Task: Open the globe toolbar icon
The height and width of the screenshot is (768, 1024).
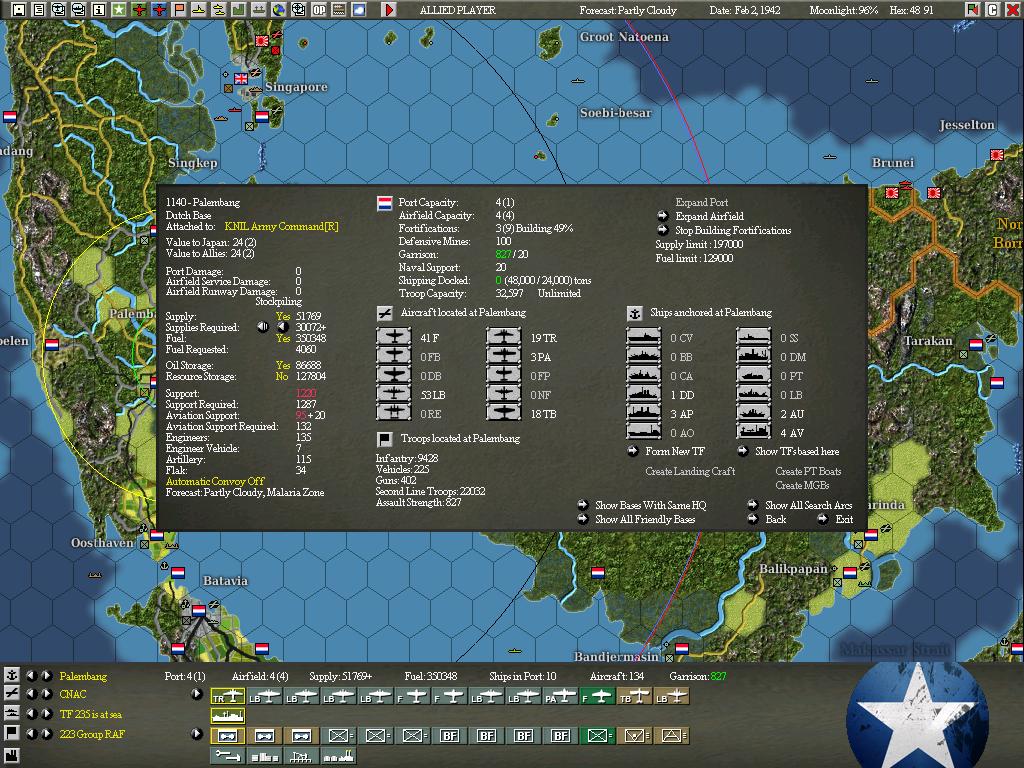Action: coord(278,9)
